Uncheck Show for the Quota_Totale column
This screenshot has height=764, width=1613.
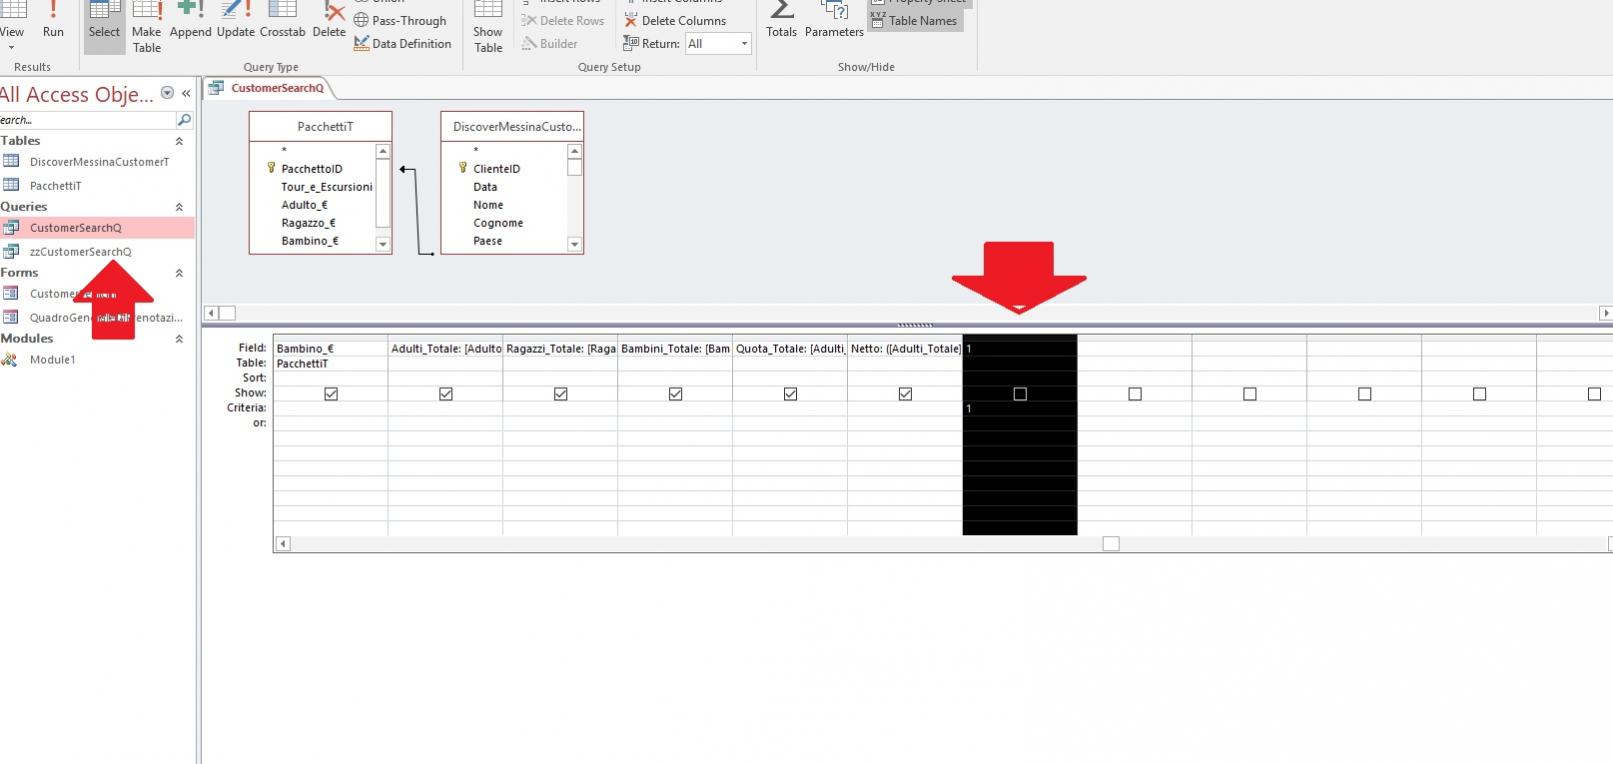click(791, 394)
